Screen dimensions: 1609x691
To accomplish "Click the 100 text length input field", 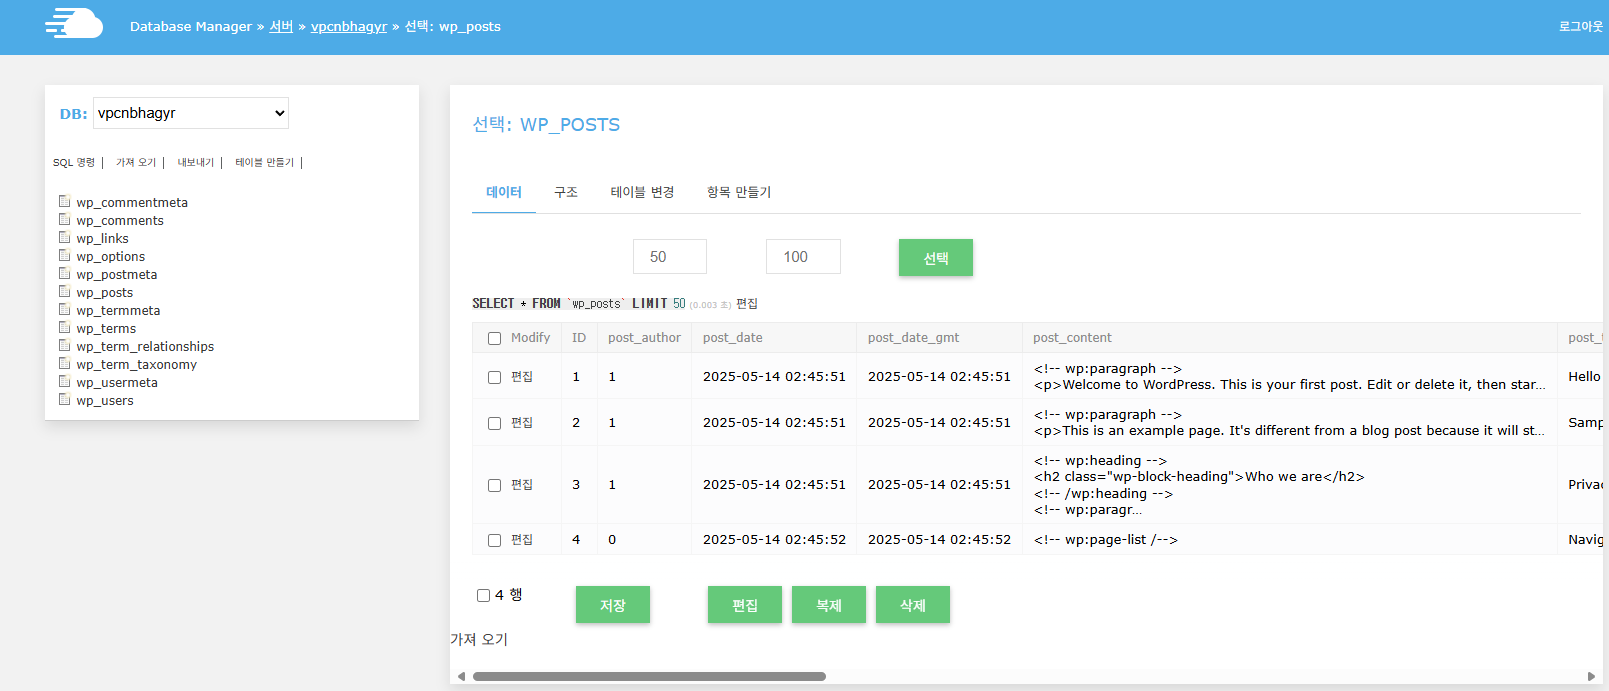I will [803, 257].
